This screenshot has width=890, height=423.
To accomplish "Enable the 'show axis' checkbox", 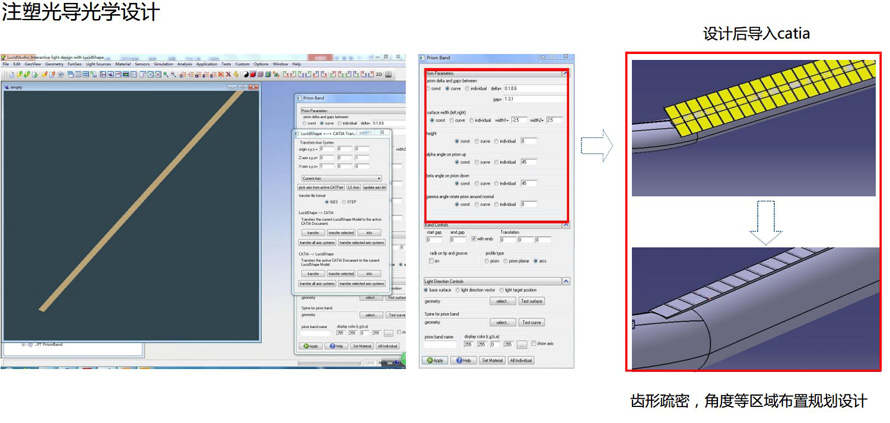I will [534, 343].
